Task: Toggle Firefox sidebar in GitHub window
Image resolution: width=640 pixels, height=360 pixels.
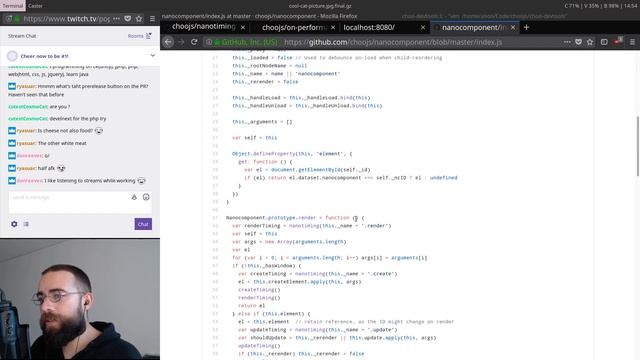Action: pos(604,42)
